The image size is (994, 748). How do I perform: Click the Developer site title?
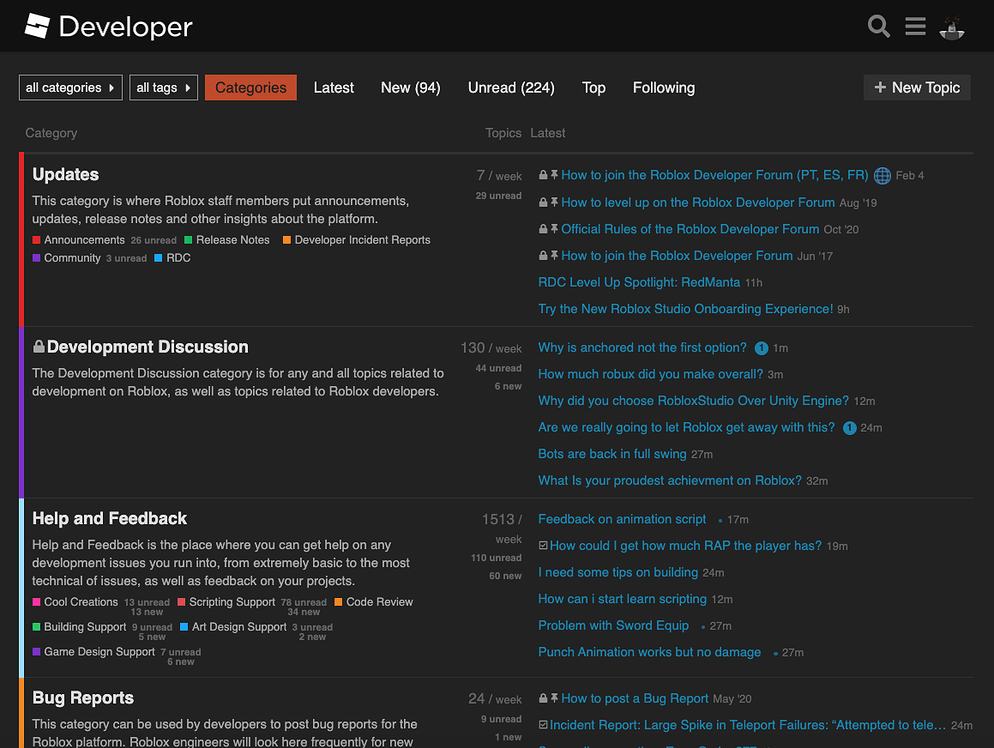(x=126, y=27)
